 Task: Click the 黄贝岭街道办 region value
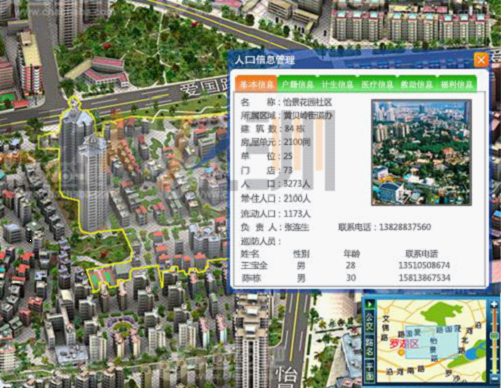(308, 116)
